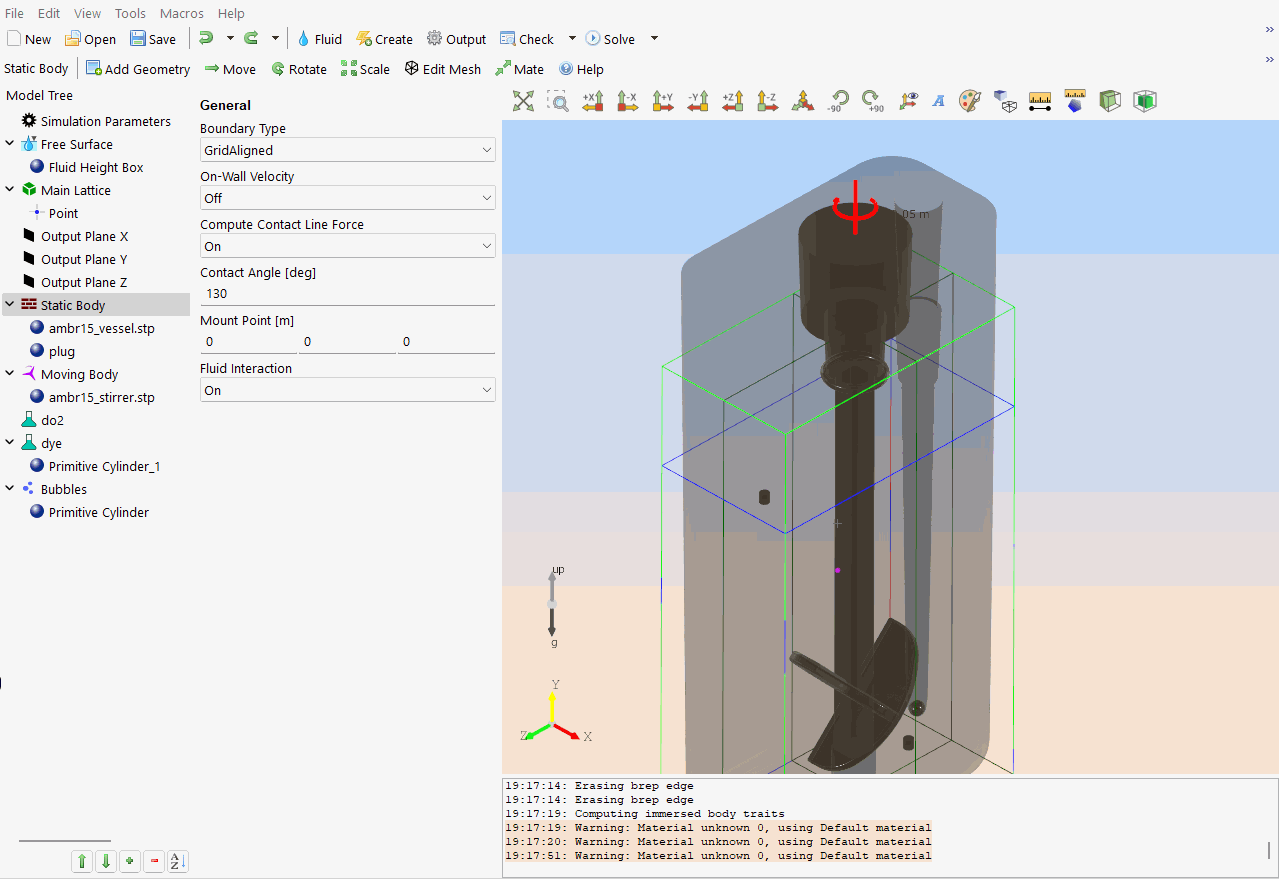Viewport: 1279px width, 879px height.
Task: Click the Rotate toolbar button
Action: pyautogui.click(x=298, y=69)
